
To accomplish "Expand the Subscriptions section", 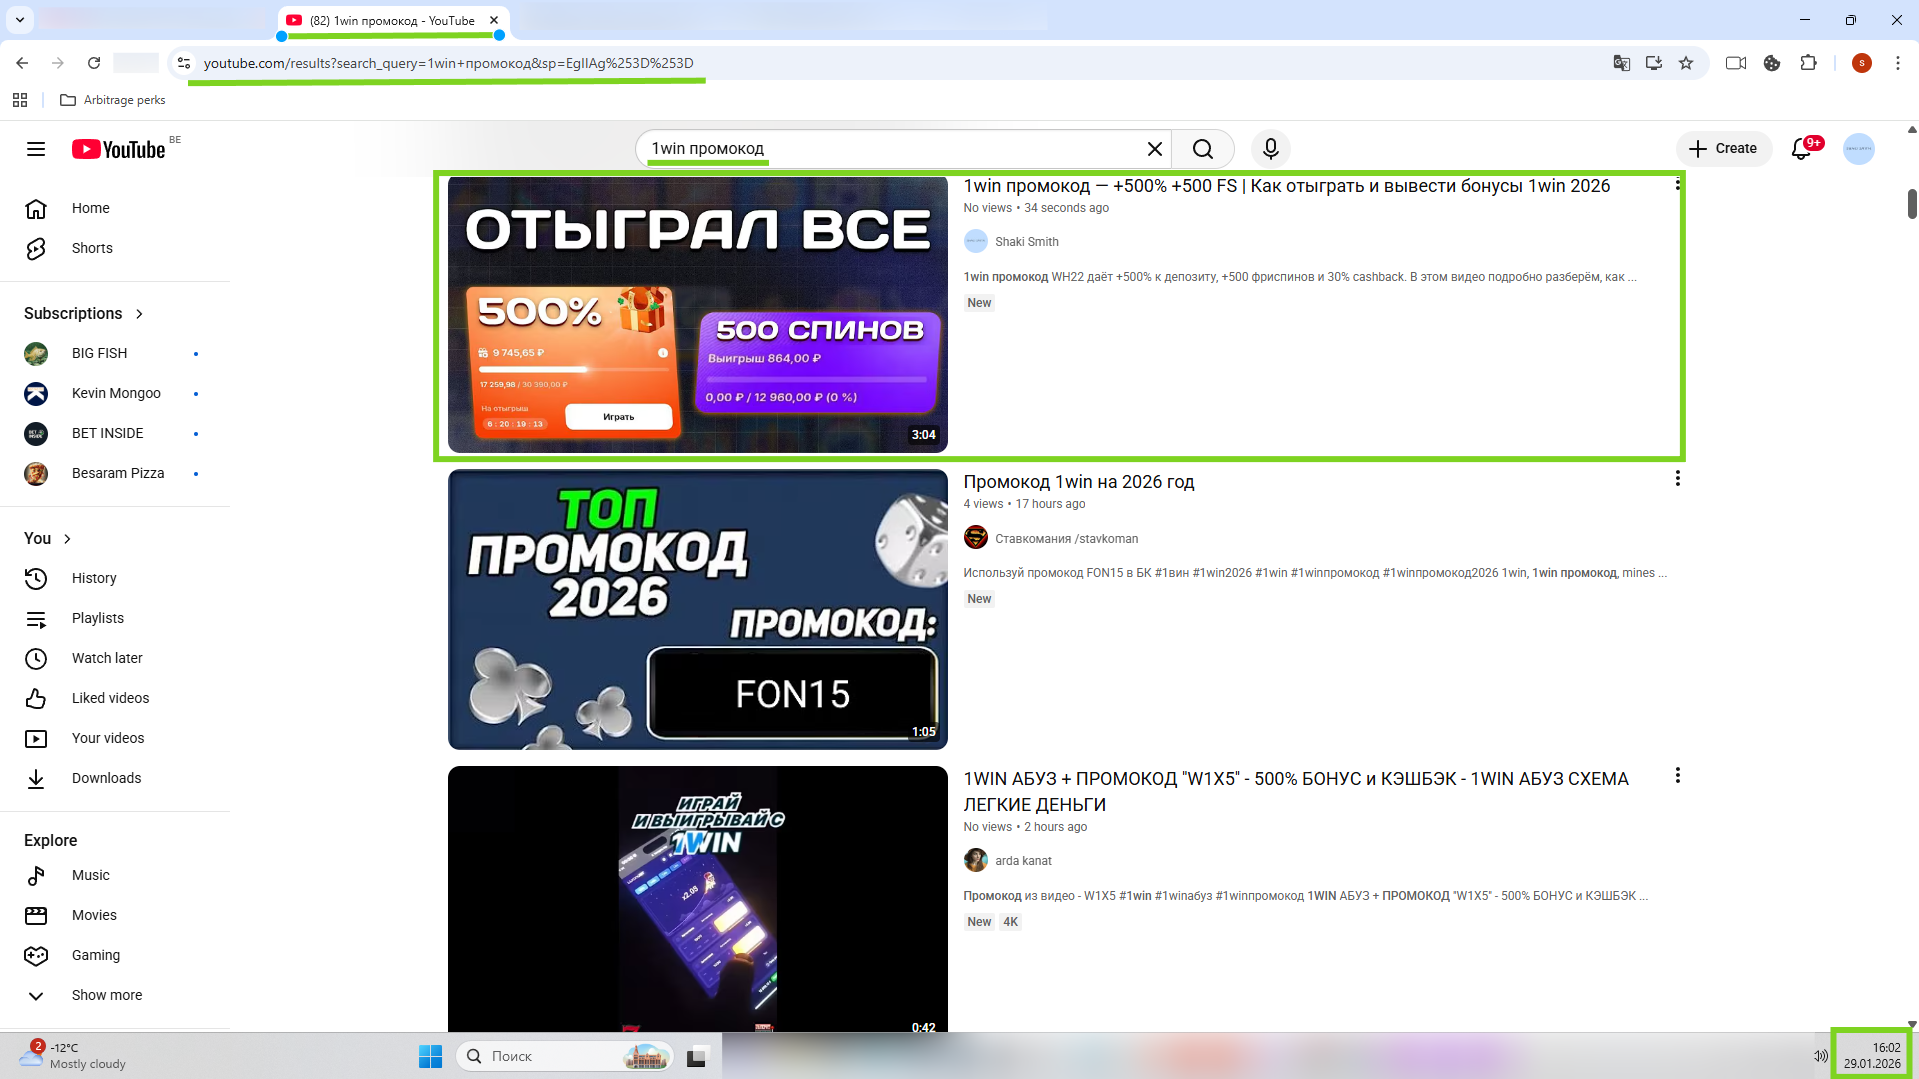I will click(x=84, y=313).
